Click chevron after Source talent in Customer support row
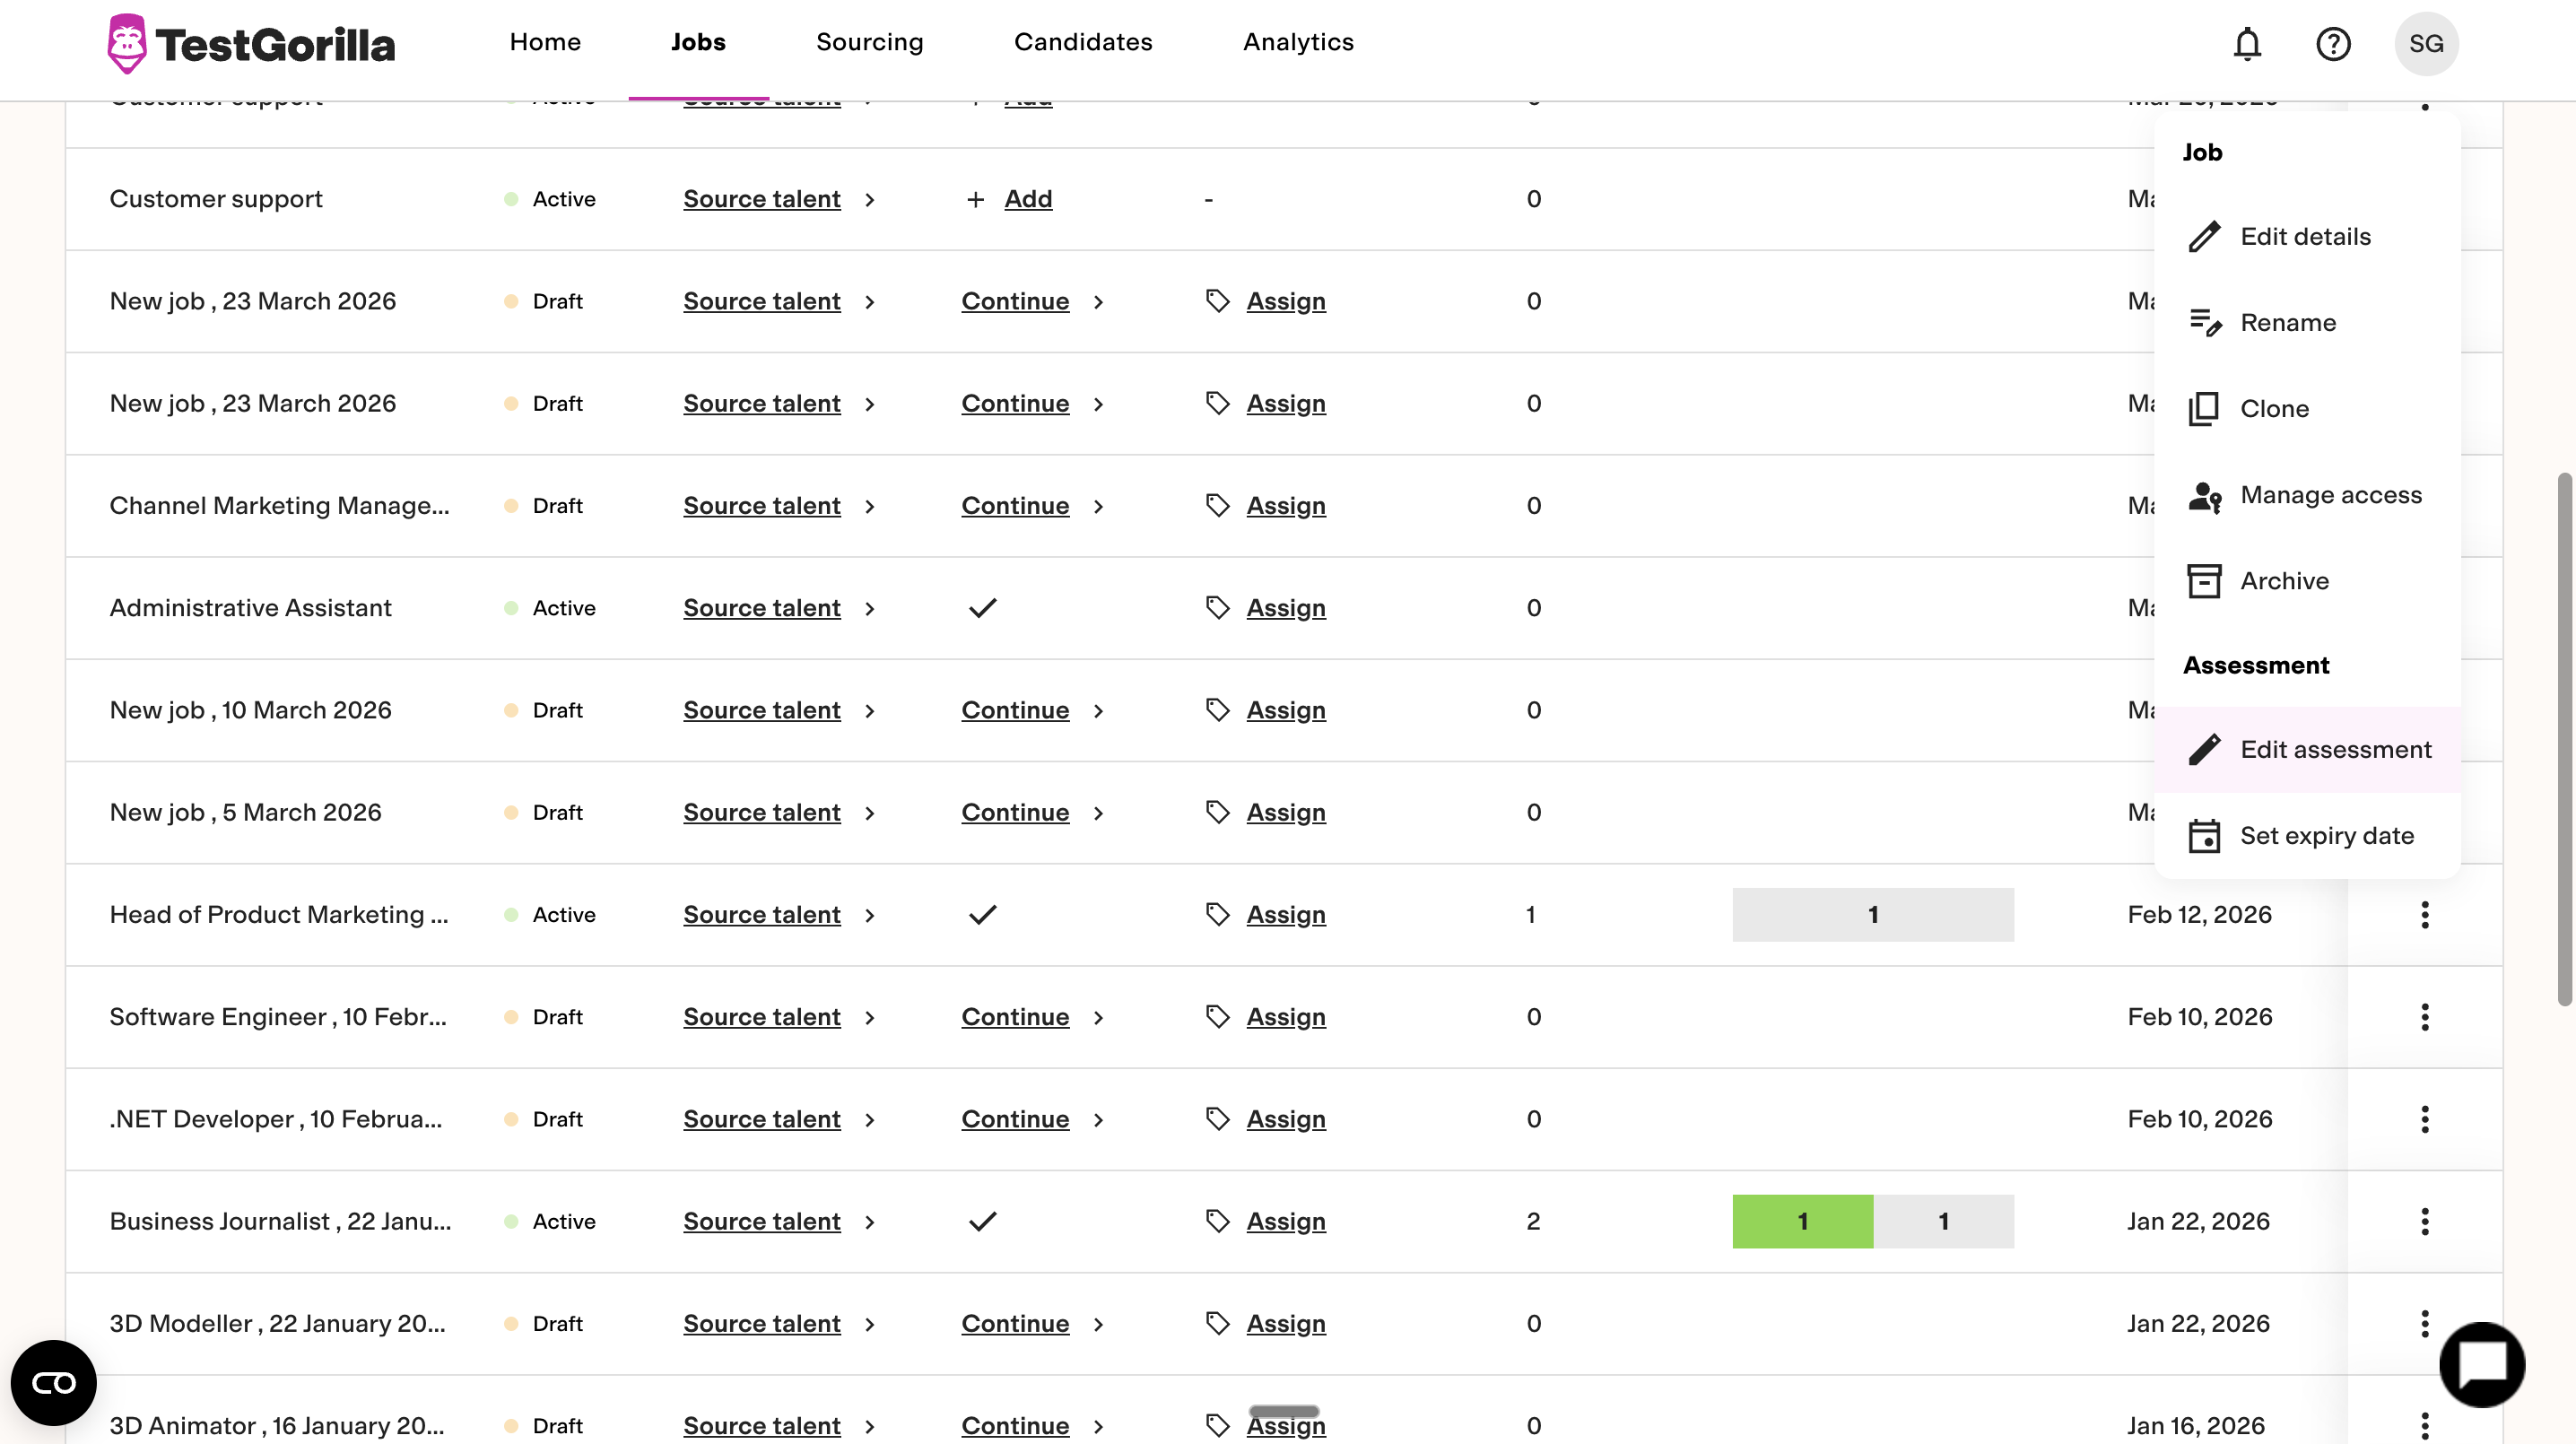Screen dimensions: 2576x1444 click(870, 200)
